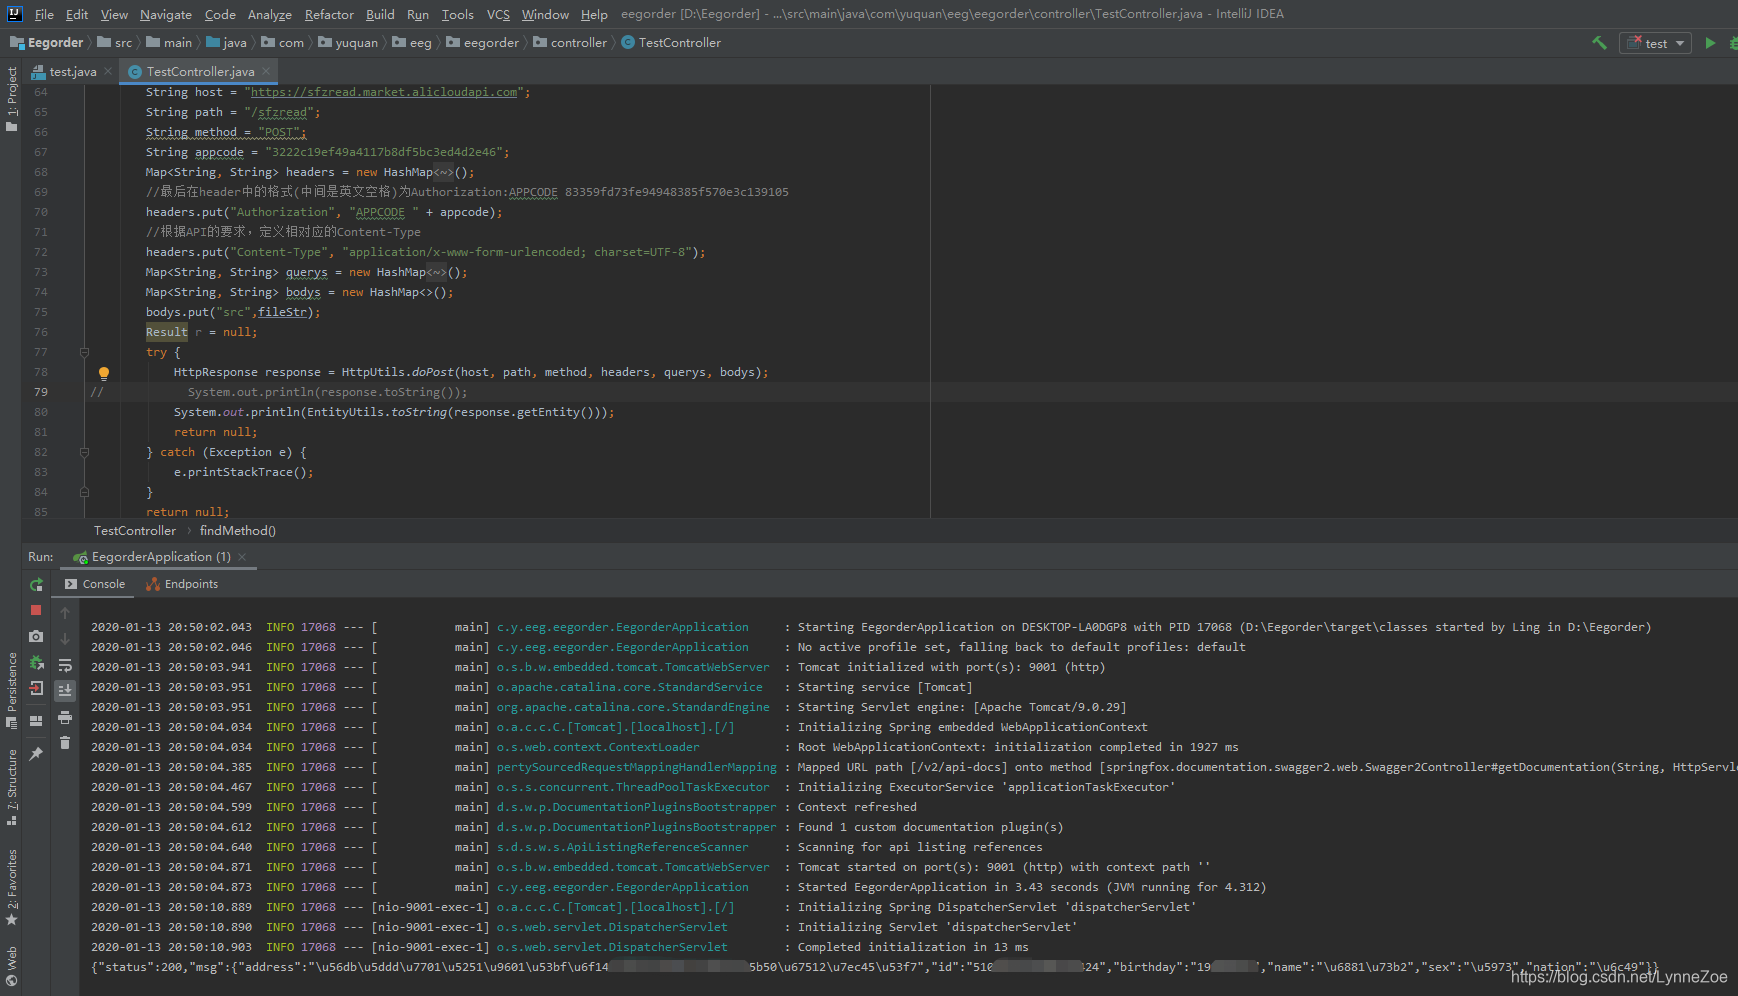Click the 'eegorder' breadcrumb package
The image size is (1738, 996).
pos(483,43)
